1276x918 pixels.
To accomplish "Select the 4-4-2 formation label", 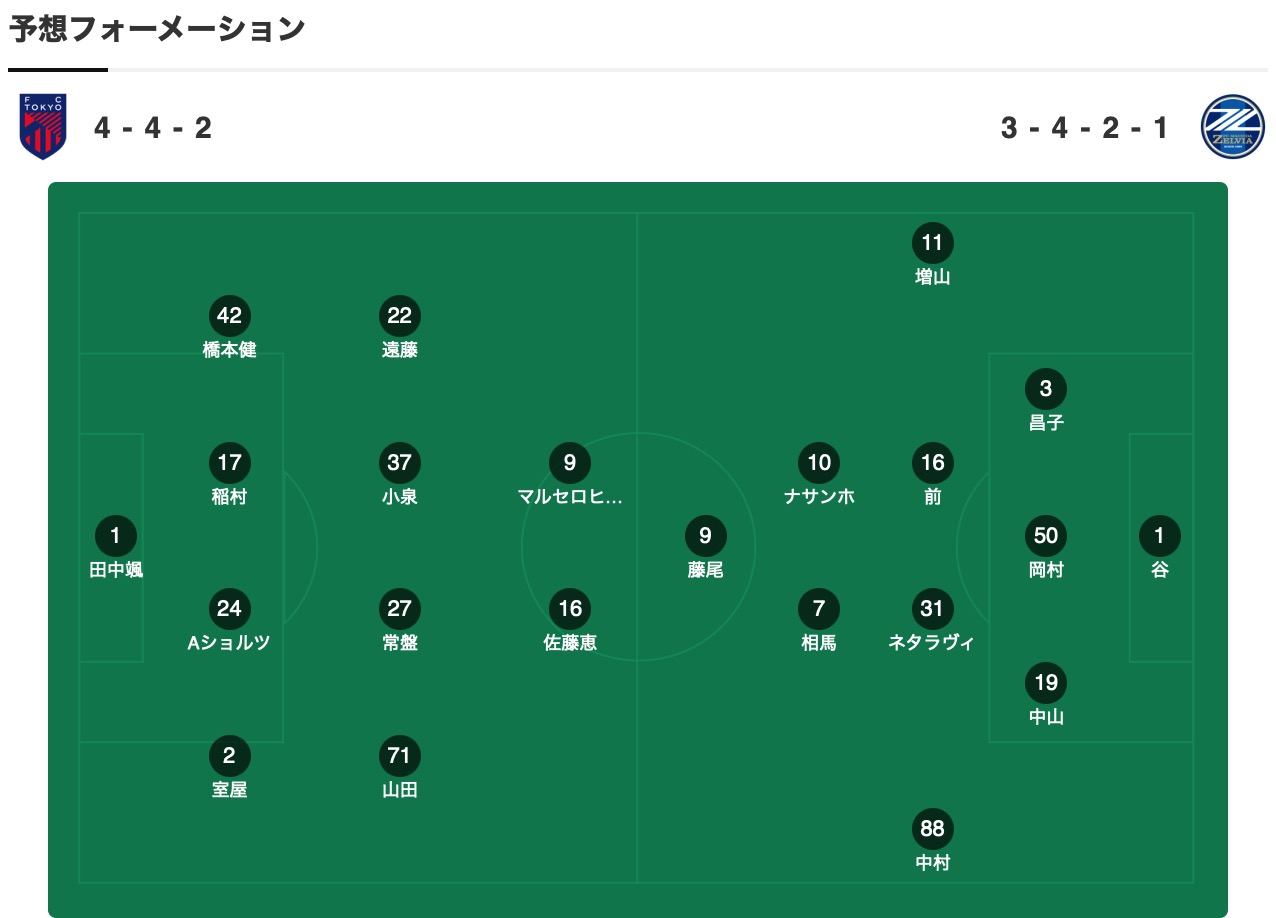I will click(x=153, y=128).
